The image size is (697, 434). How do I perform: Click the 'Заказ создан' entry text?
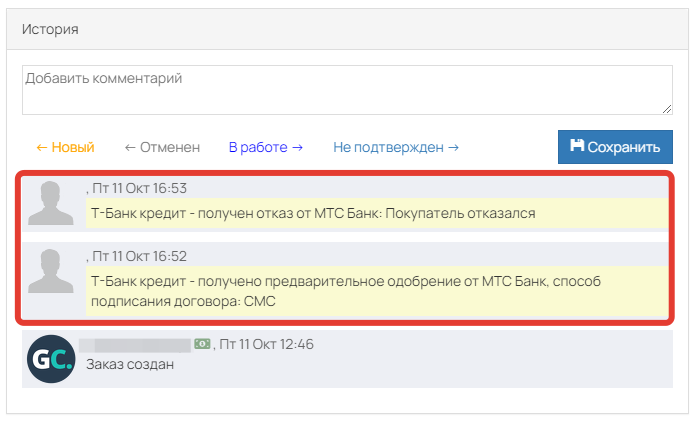[x=130, y=364]
